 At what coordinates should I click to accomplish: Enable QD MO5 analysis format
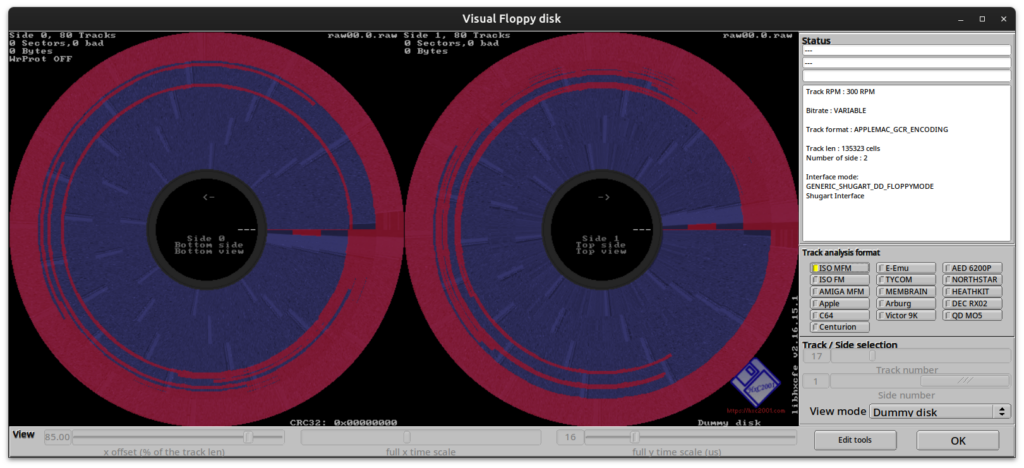972,315
